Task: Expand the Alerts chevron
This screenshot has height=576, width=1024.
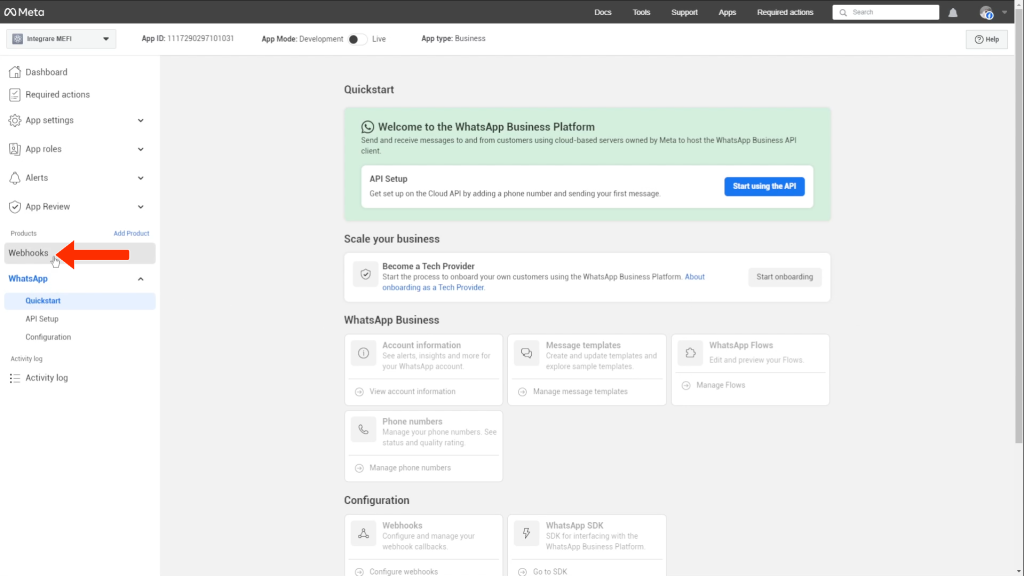Action: [140, 178]
